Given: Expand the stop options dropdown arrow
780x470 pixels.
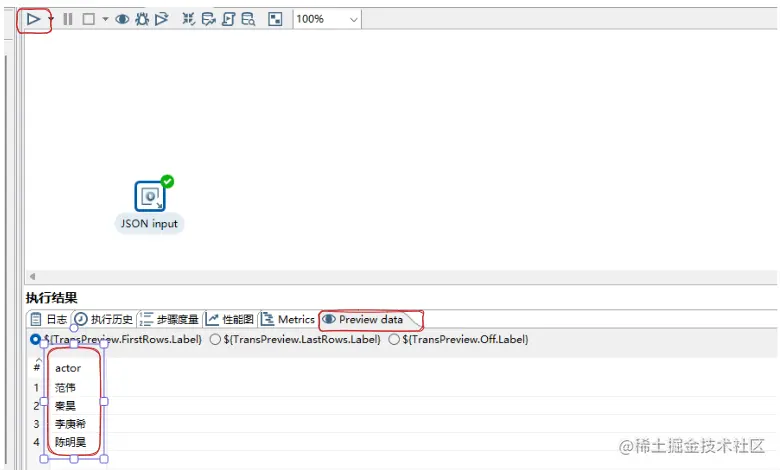Looking at the screenshot, I should (x=105, y=19).
